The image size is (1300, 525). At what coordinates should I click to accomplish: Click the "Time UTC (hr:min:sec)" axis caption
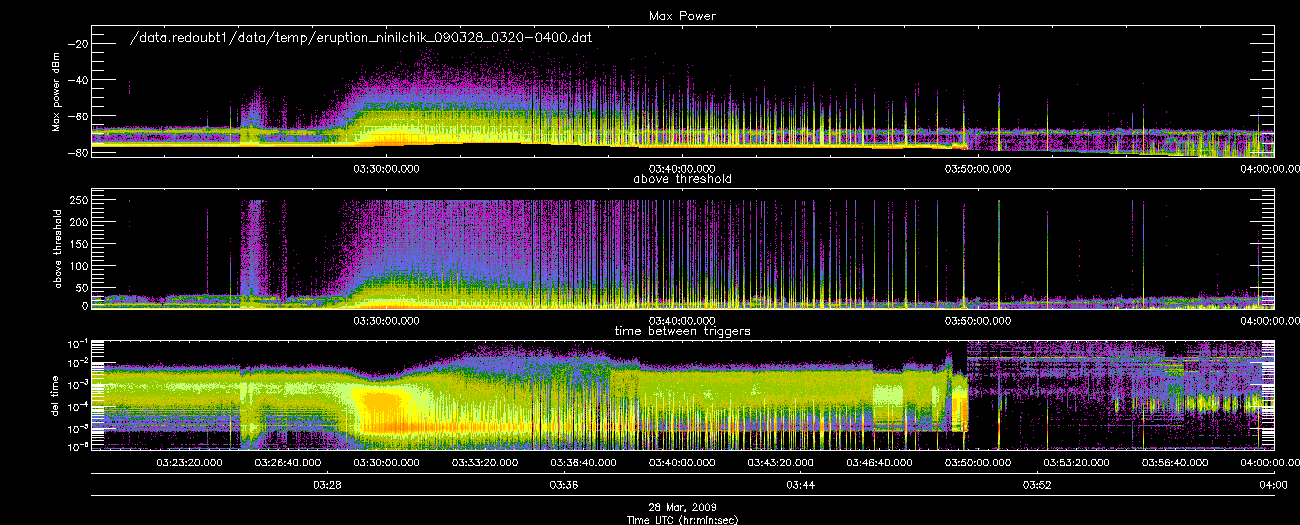(683, 519)
